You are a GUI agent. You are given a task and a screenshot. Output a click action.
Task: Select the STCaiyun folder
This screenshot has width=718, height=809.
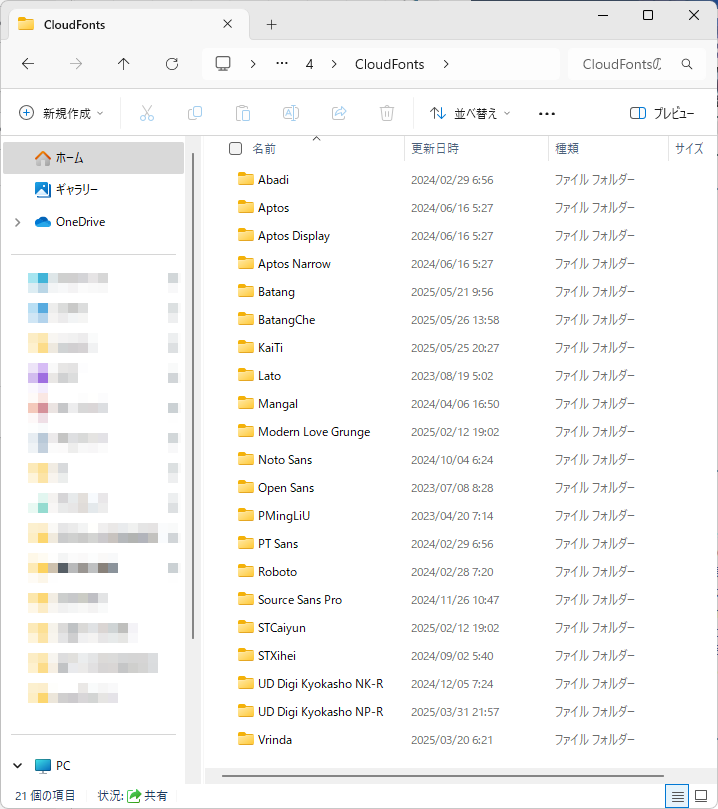click(x=282, y=628)
